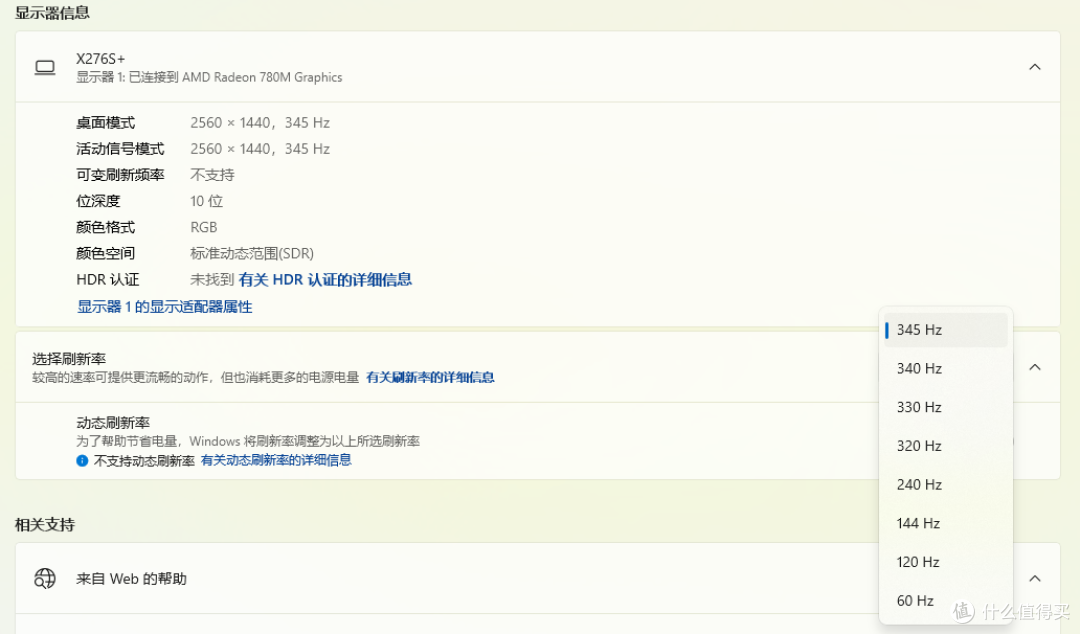Select 345 Hz refresh rate
This screenshot has width=1080, height=634.
tap(946, 330)
